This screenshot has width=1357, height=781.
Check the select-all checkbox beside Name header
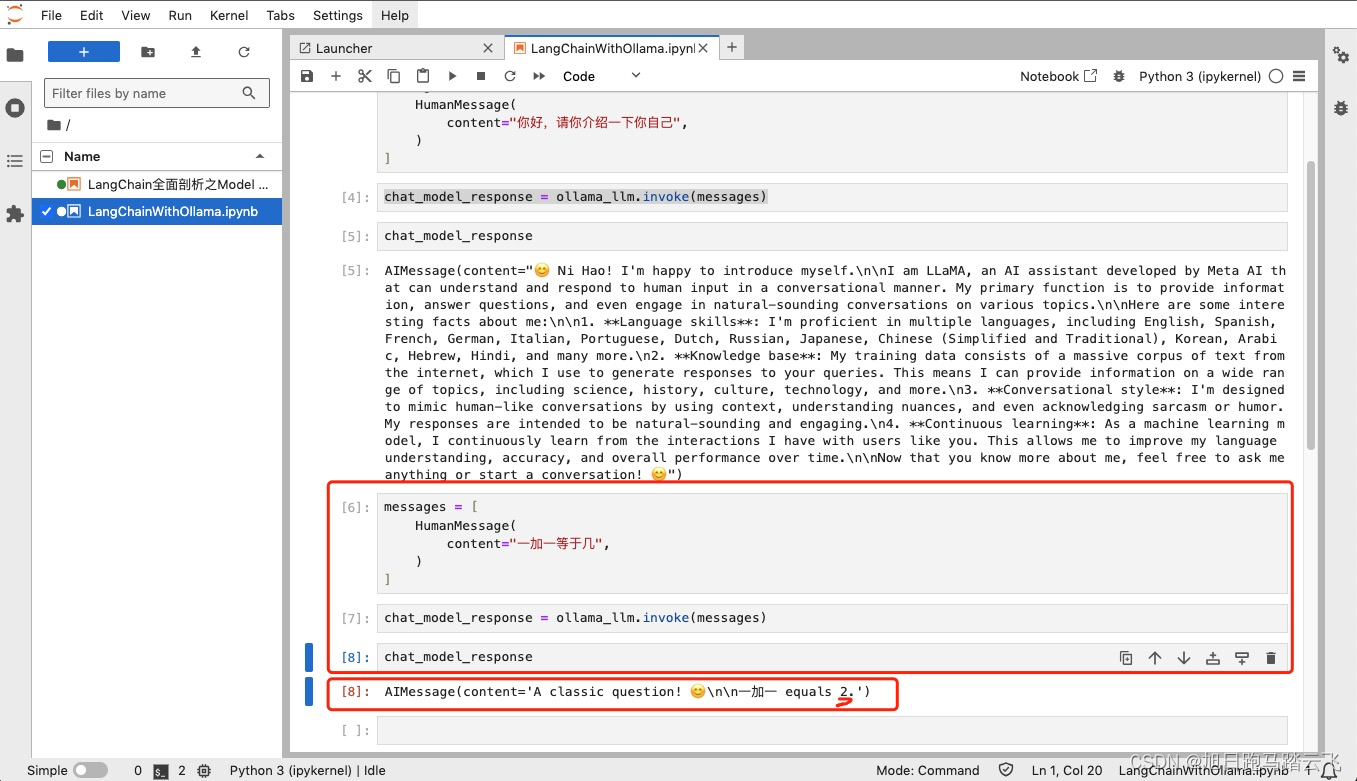coord(46,157)
